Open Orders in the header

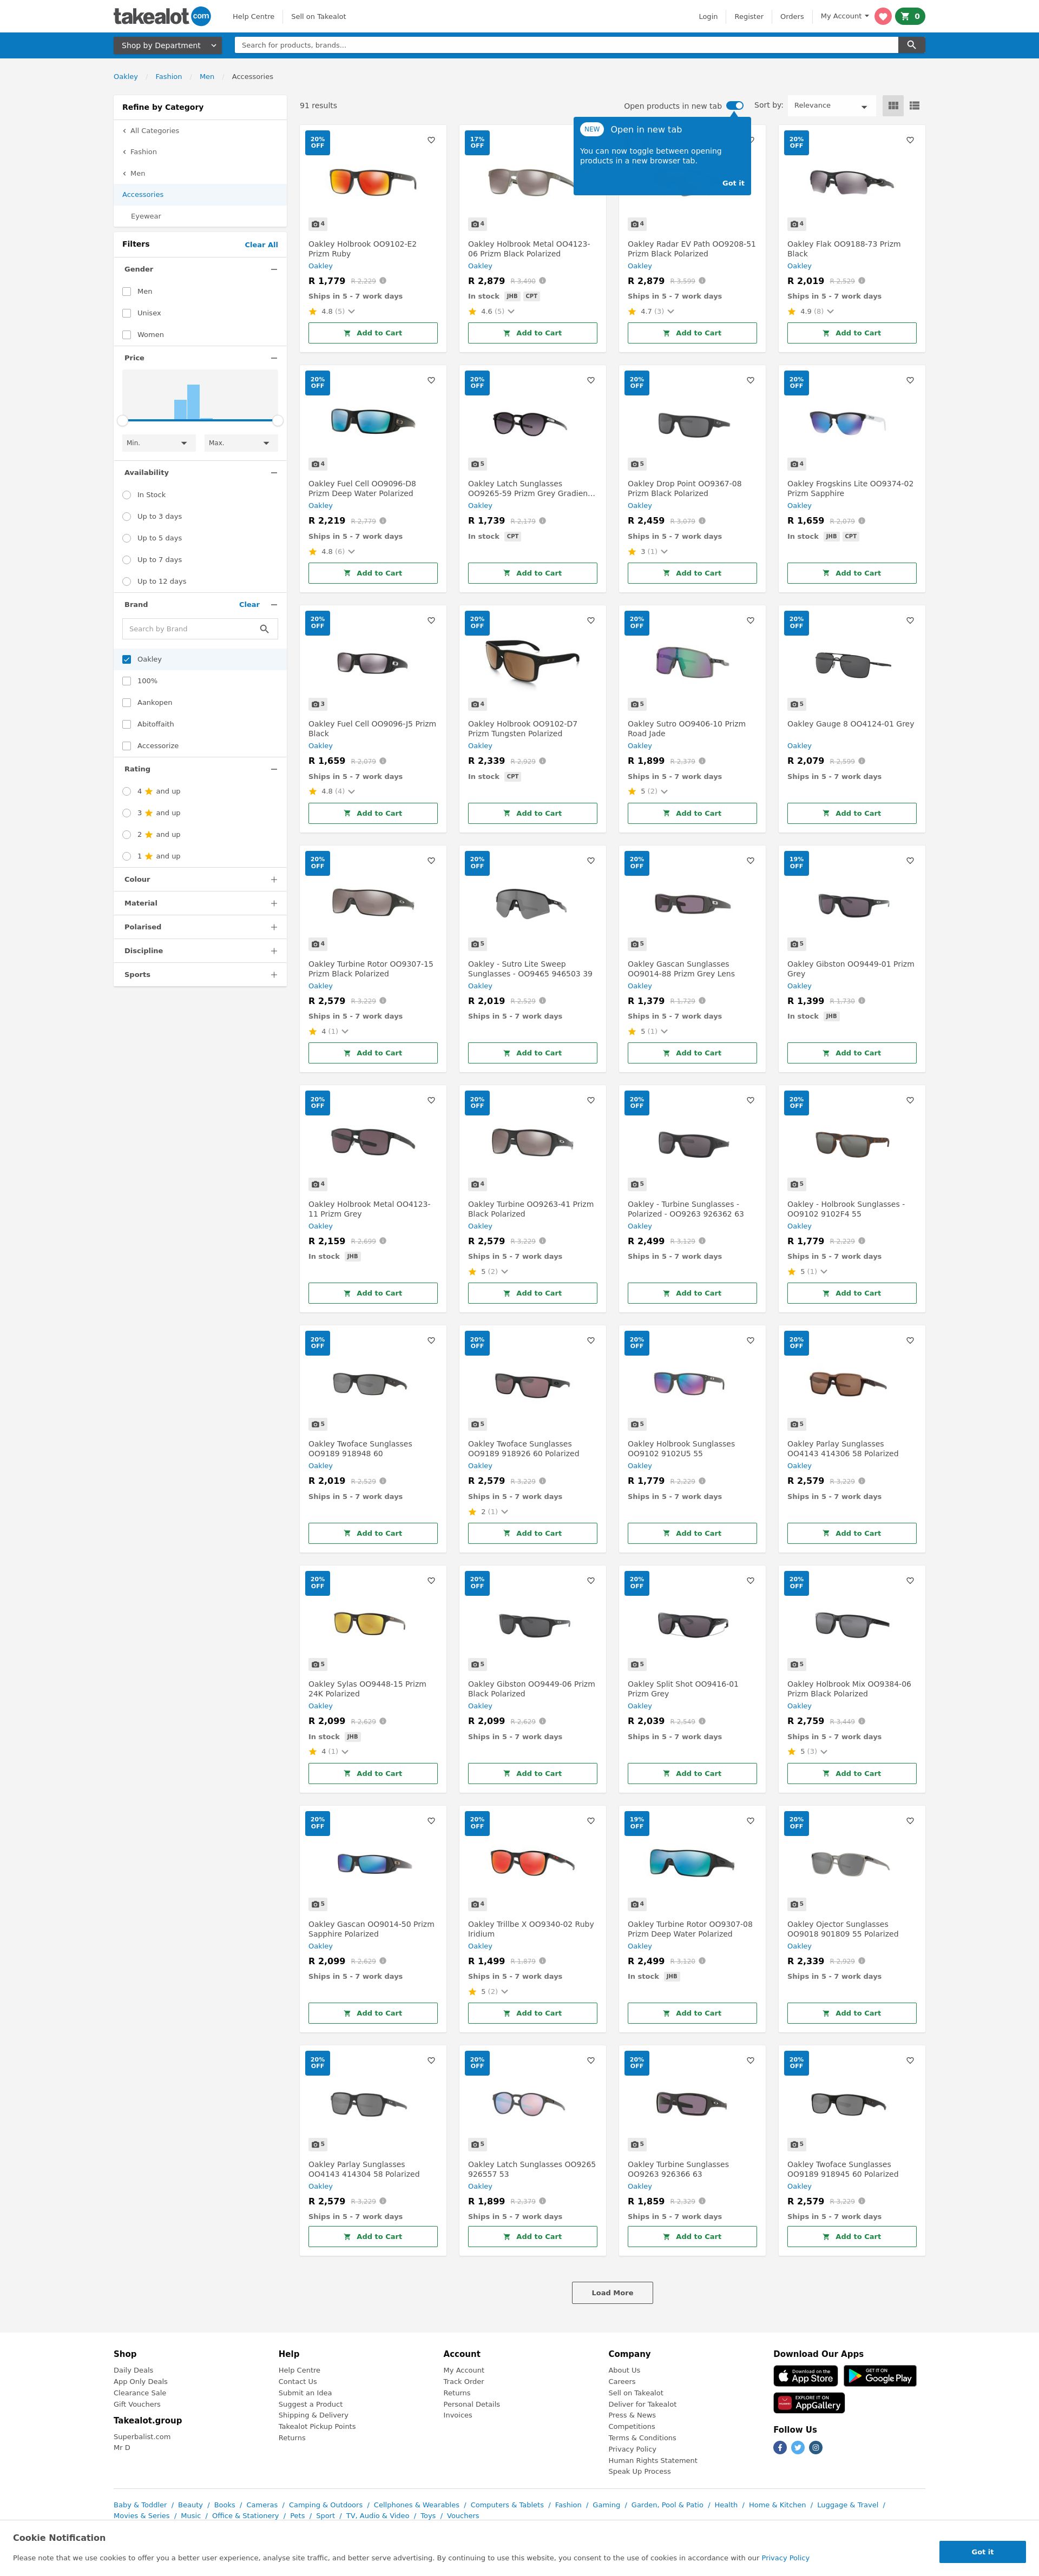pyautogui.click(x=792, y=16)
